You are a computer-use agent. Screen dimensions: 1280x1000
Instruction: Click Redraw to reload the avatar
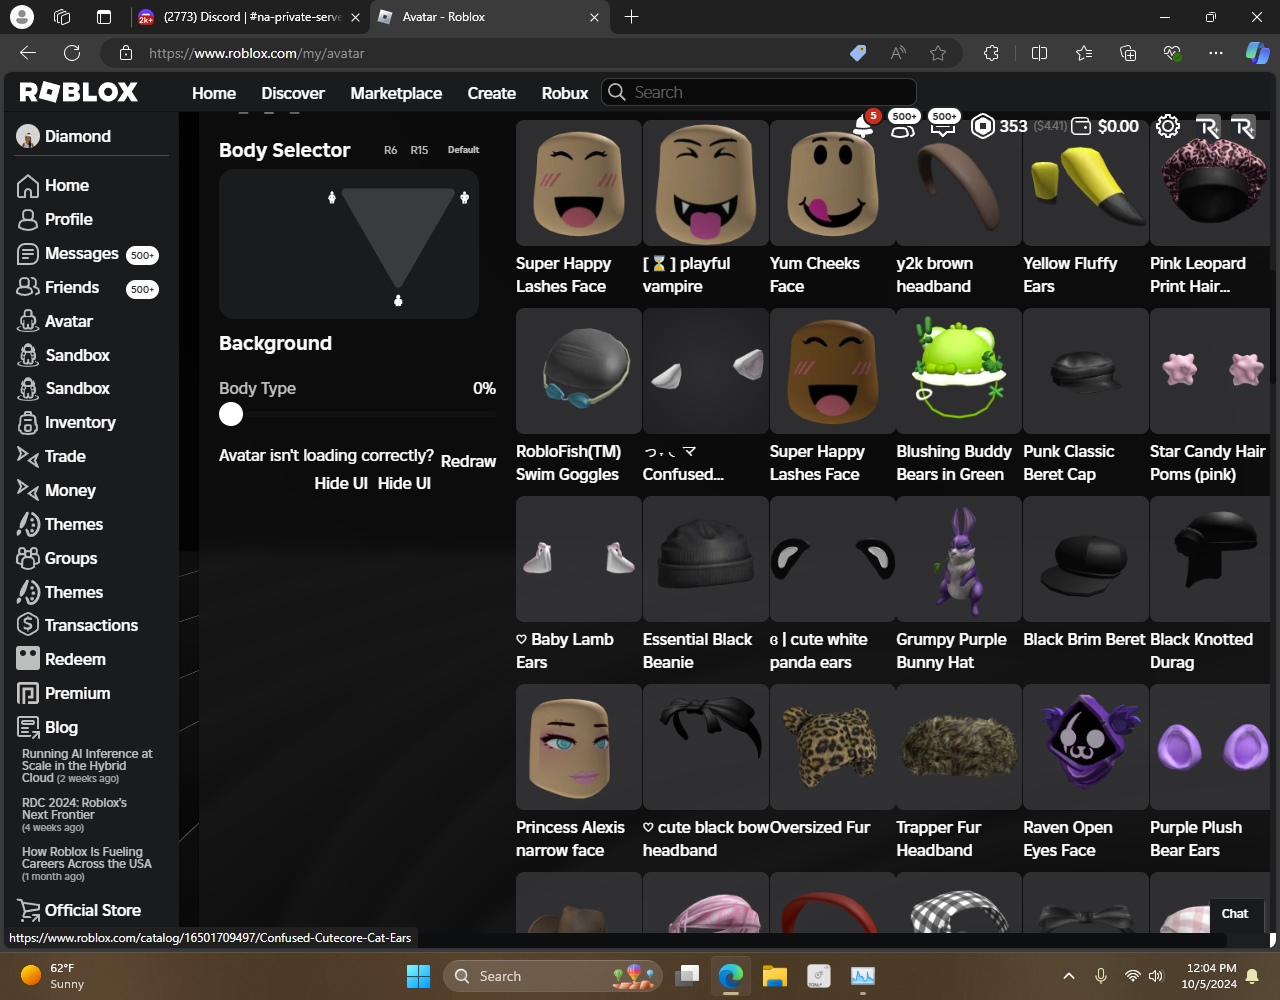(468, 461)
